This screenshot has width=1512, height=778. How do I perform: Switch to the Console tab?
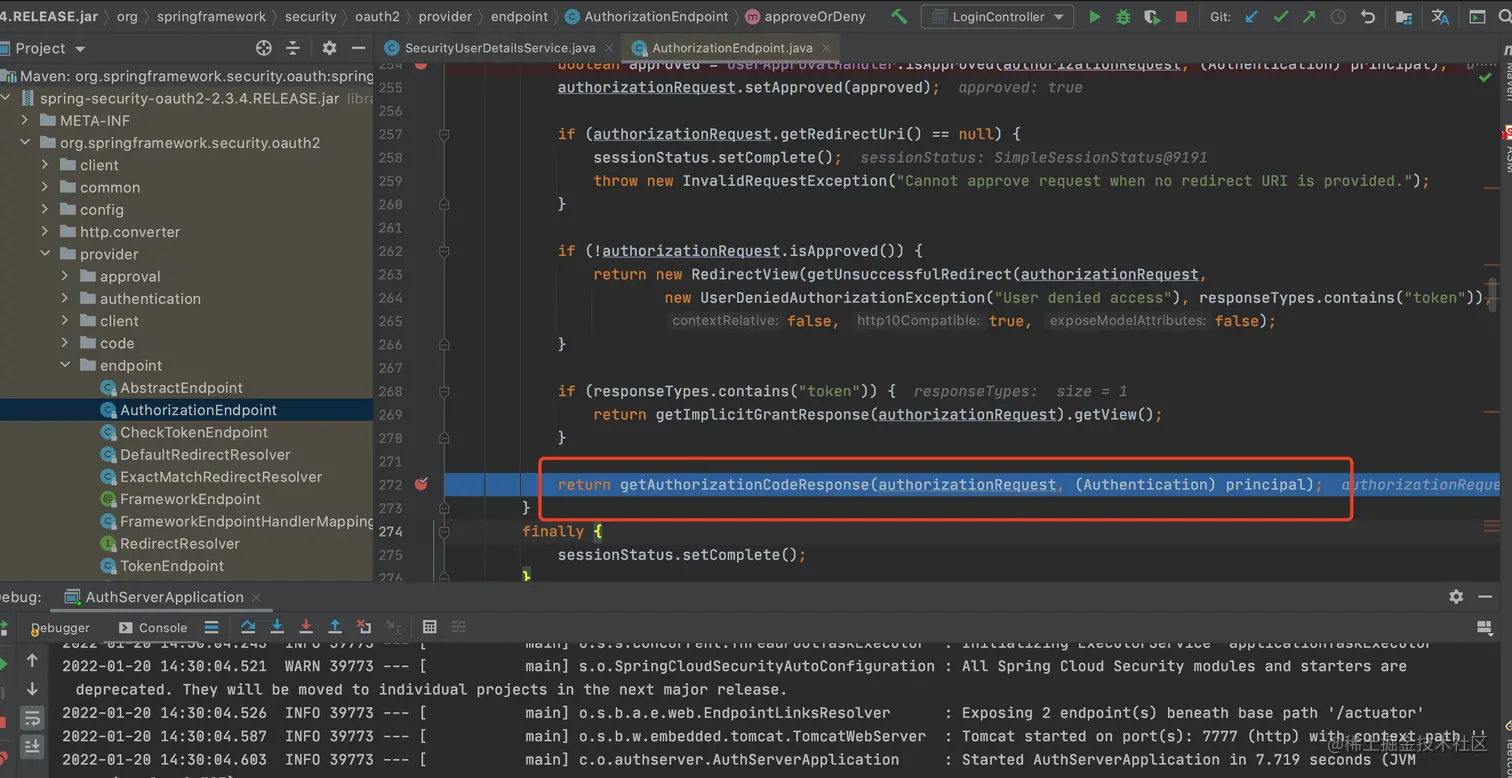154,628
